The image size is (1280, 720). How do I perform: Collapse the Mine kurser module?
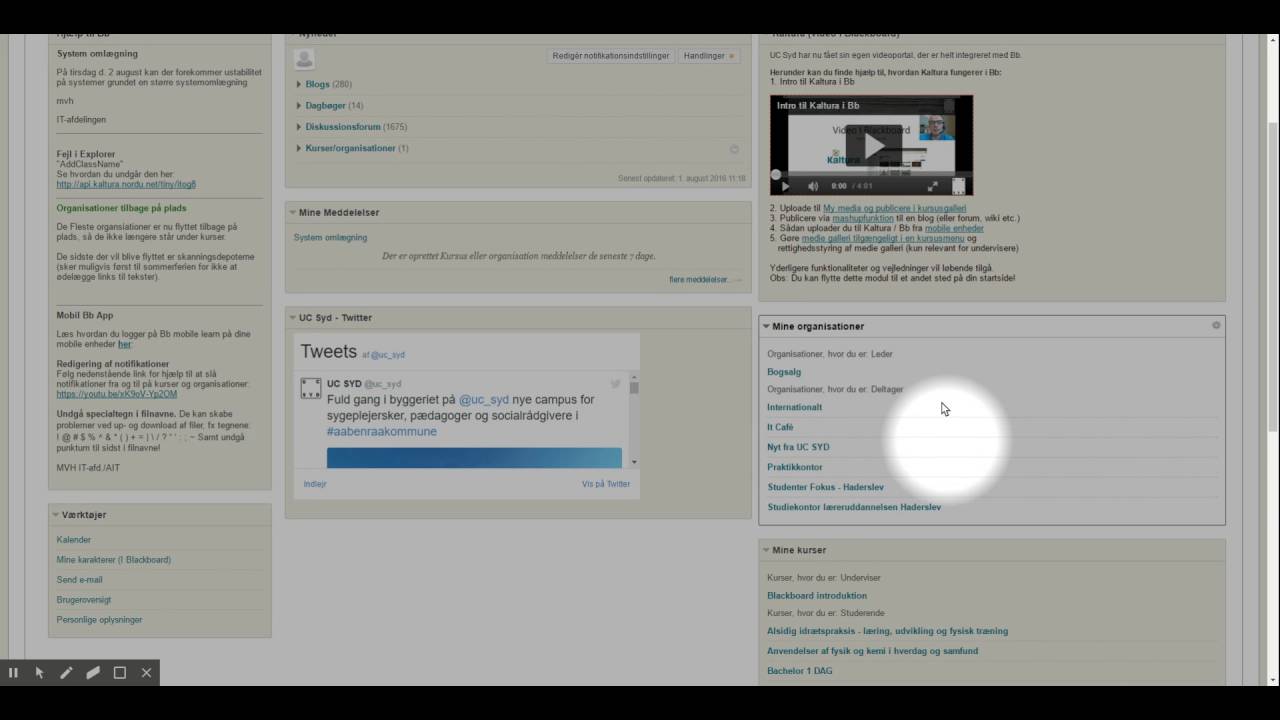click(766, 550)
